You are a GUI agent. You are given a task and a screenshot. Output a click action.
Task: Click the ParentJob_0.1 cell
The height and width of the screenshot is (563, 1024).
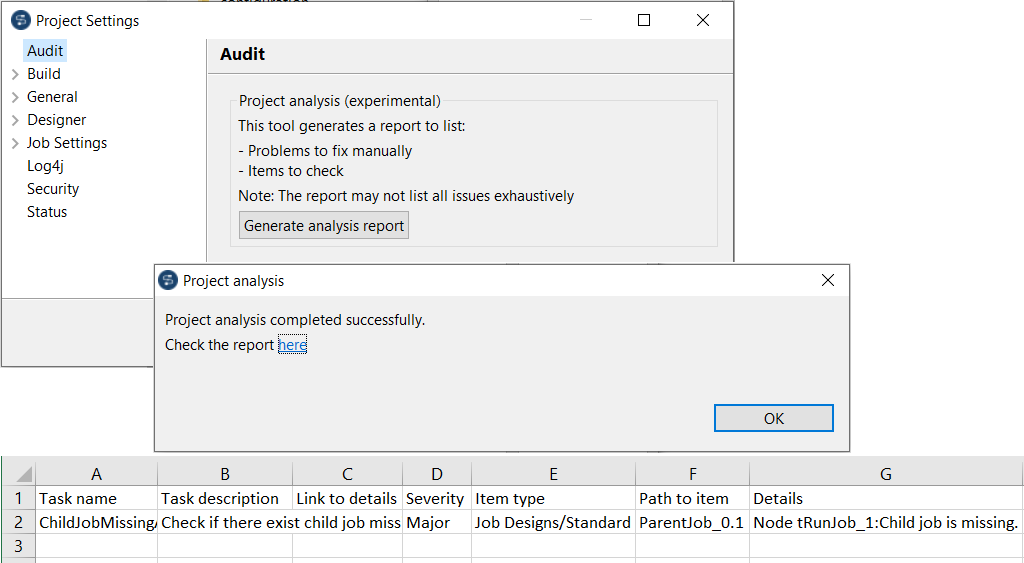click(x=692, y=522)
